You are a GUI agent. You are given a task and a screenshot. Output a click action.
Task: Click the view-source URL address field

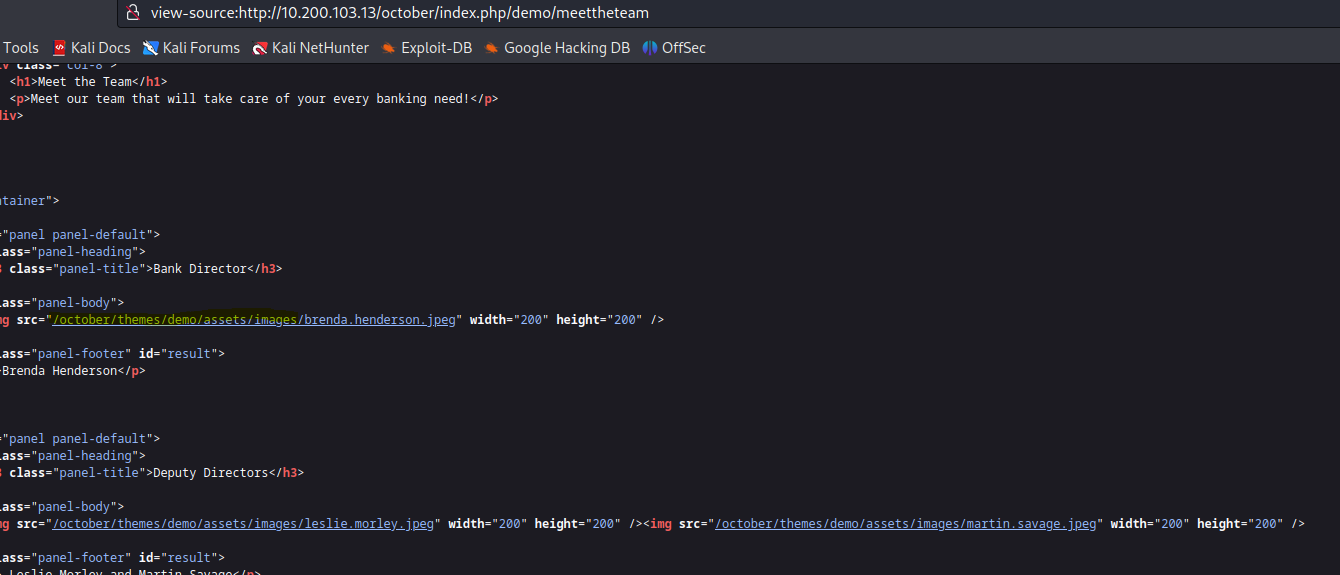(400, 13)
